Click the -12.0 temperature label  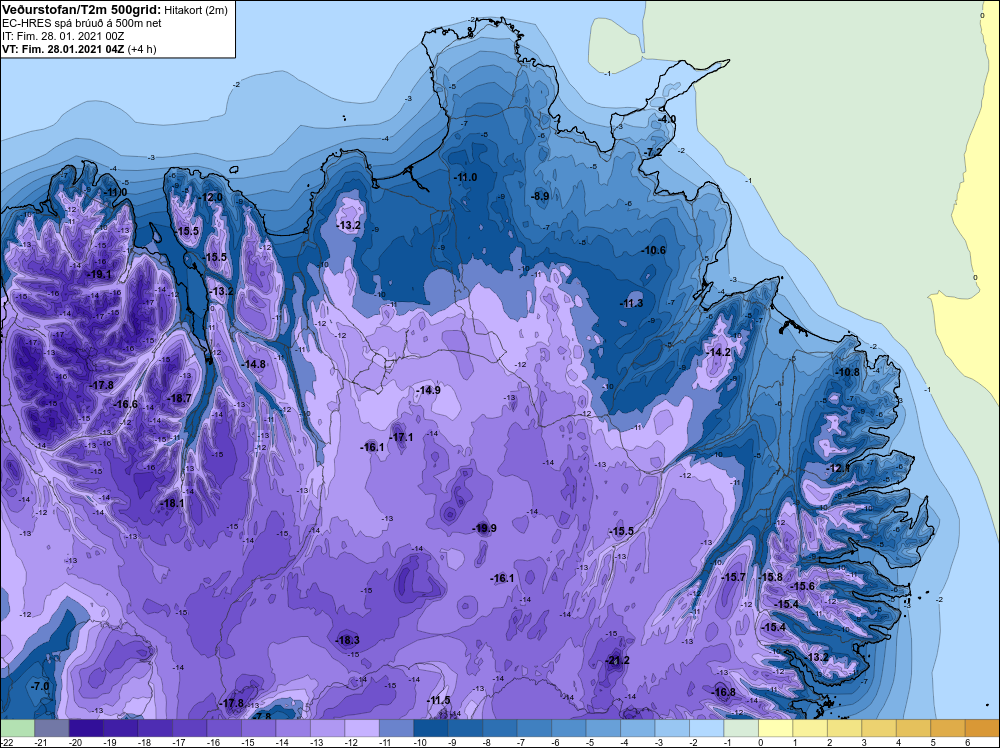pos(210,198)
